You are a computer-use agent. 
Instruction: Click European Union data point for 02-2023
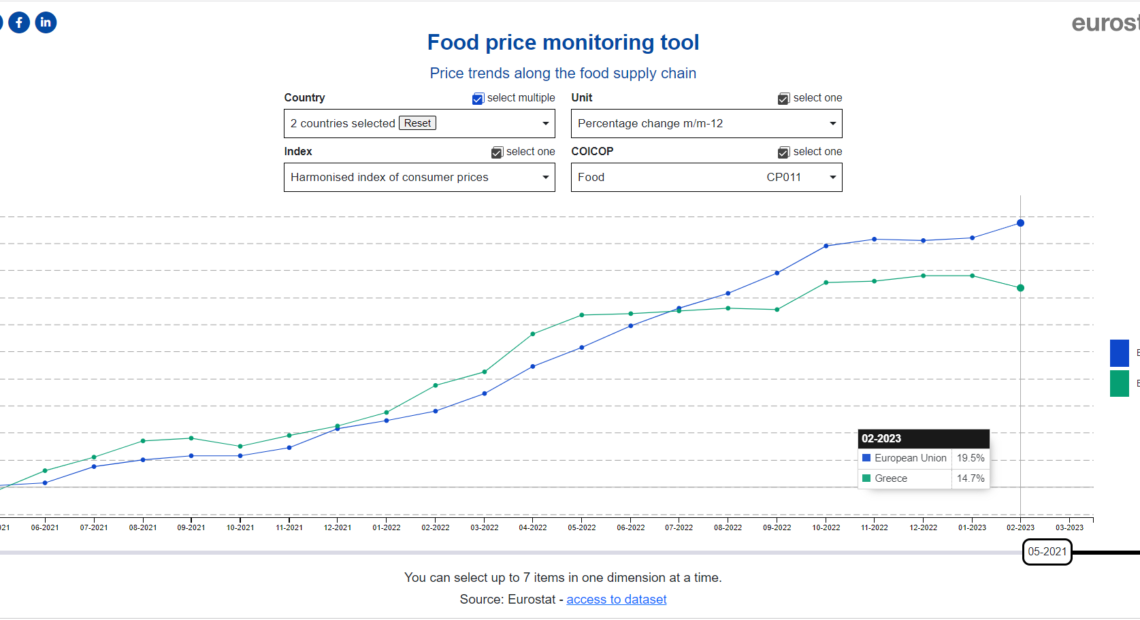1020,223
